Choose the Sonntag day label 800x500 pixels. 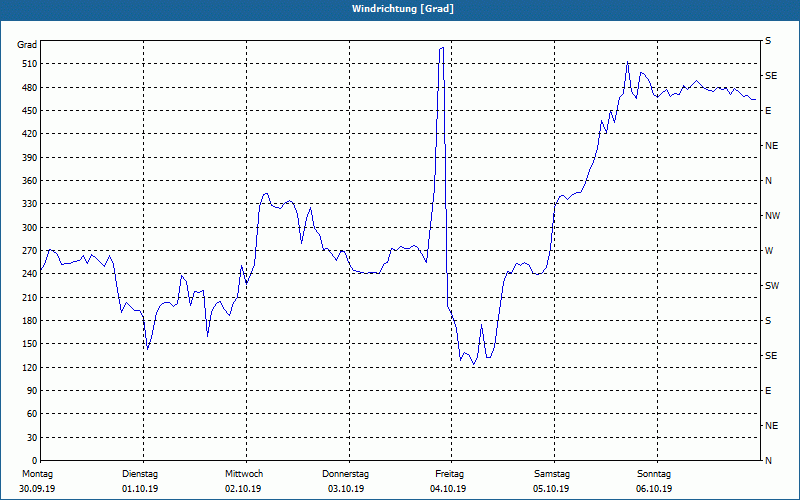[x=654, y=474]
